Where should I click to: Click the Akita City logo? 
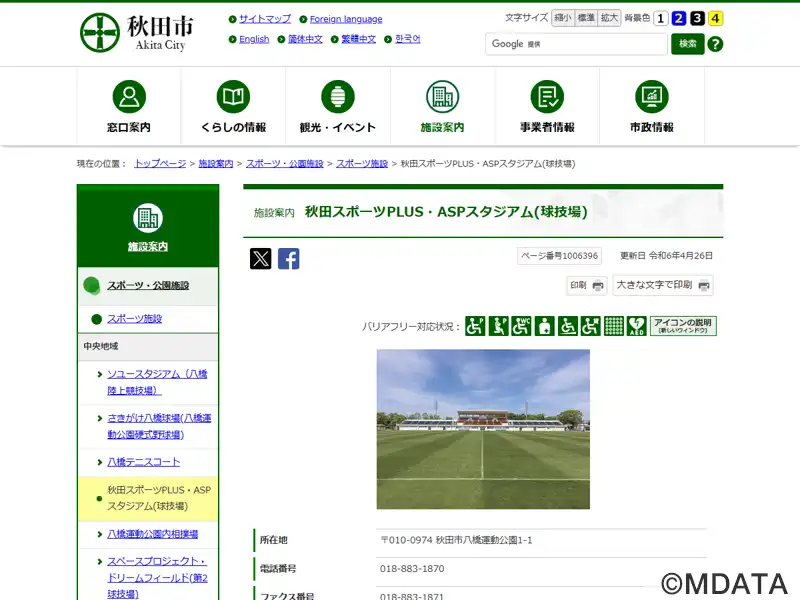click(137, 33)
